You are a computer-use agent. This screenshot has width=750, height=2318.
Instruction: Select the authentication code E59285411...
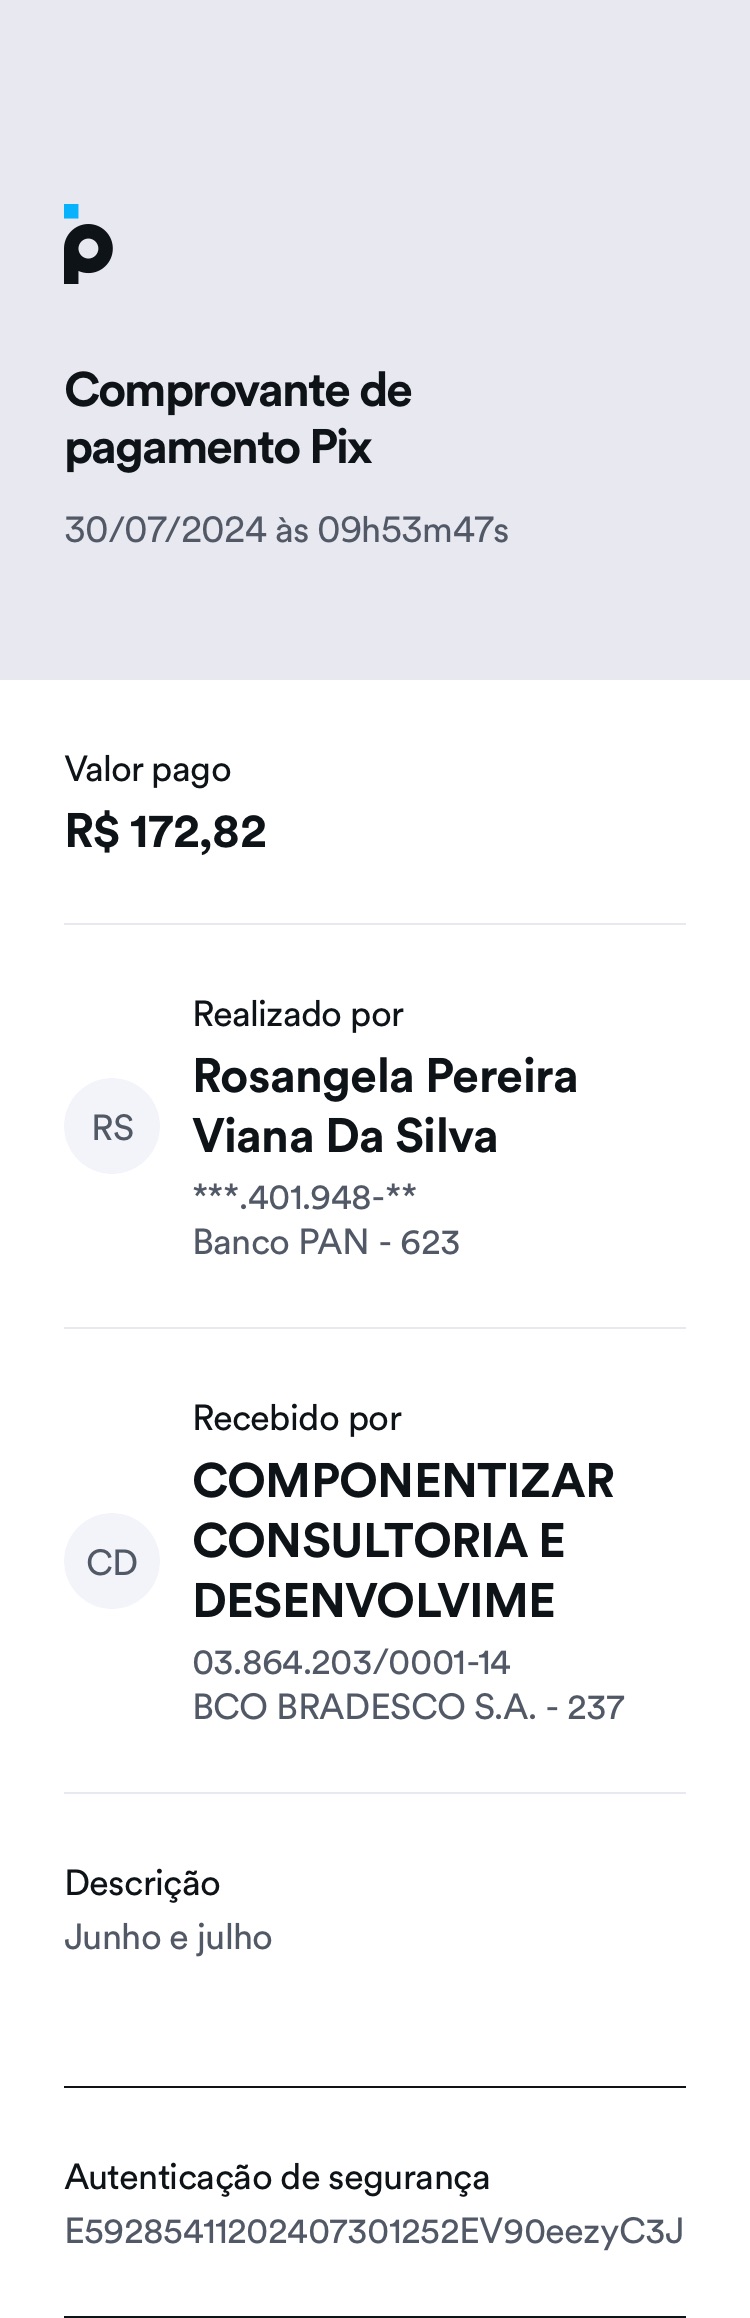tap(374, 2231)
